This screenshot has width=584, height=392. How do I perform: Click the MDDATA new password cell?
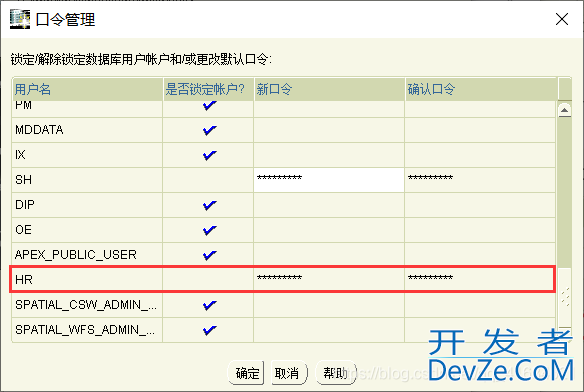click(x=329, y=130)
